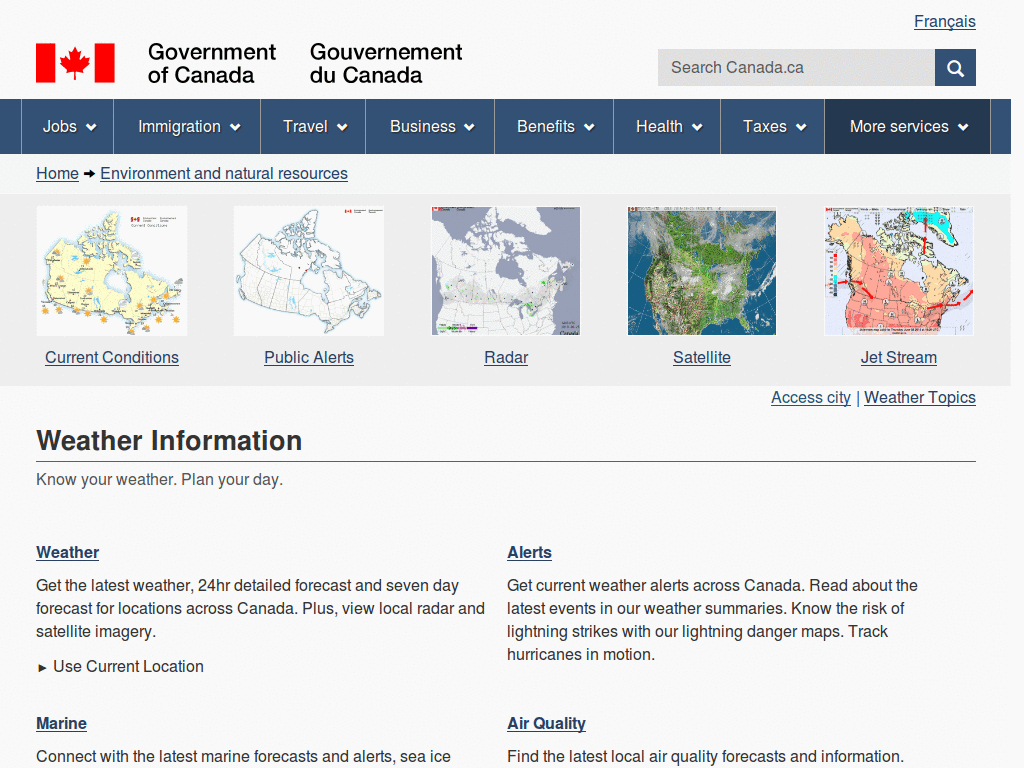Open the Access city link
Viewport: 1024px width, 768px height.
(x=810, y=398)
